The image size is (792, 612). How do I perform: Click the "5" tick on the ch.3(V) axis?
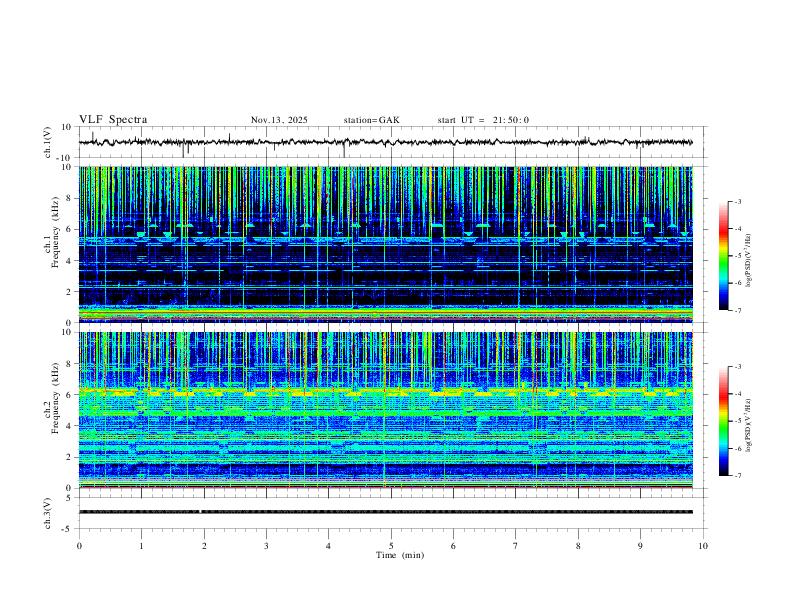click(x=70, y=498)
